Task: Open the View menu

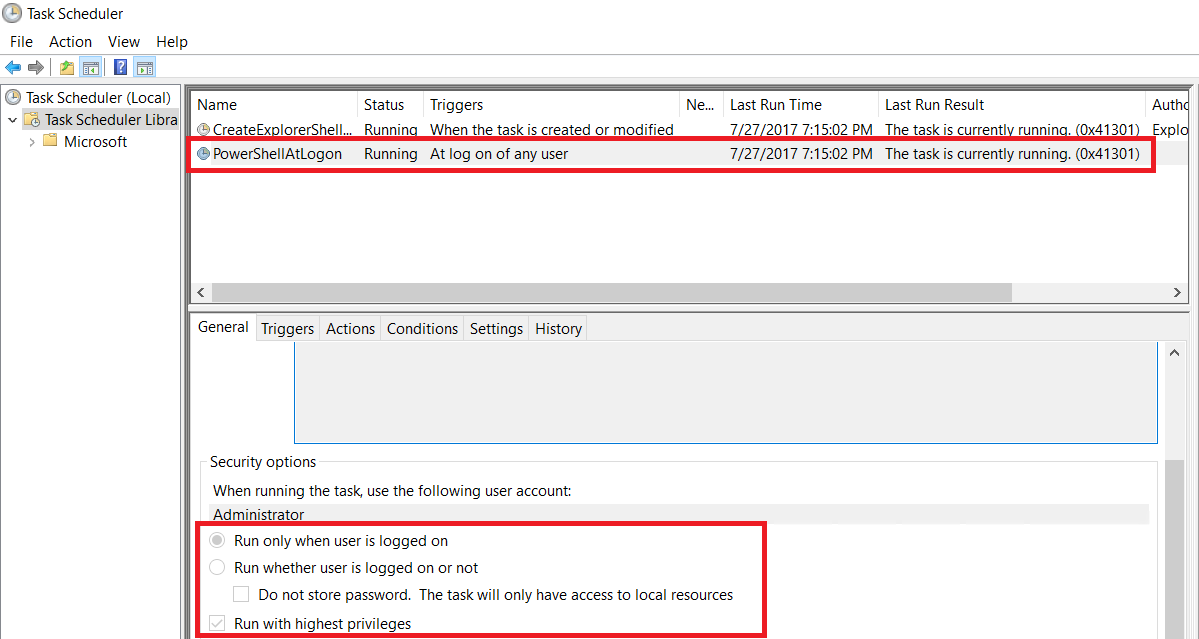Action: [x=123, y=41]
